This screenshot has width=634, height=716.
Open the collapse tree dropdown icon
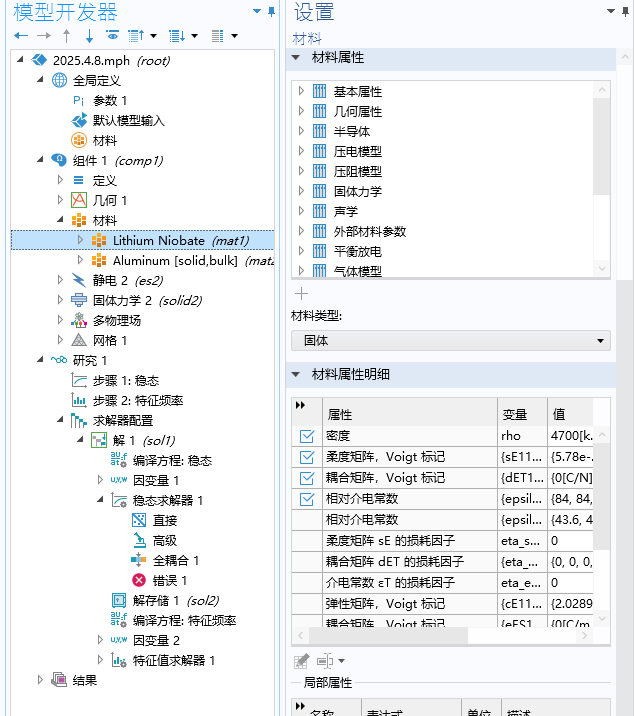click(153, 36)
